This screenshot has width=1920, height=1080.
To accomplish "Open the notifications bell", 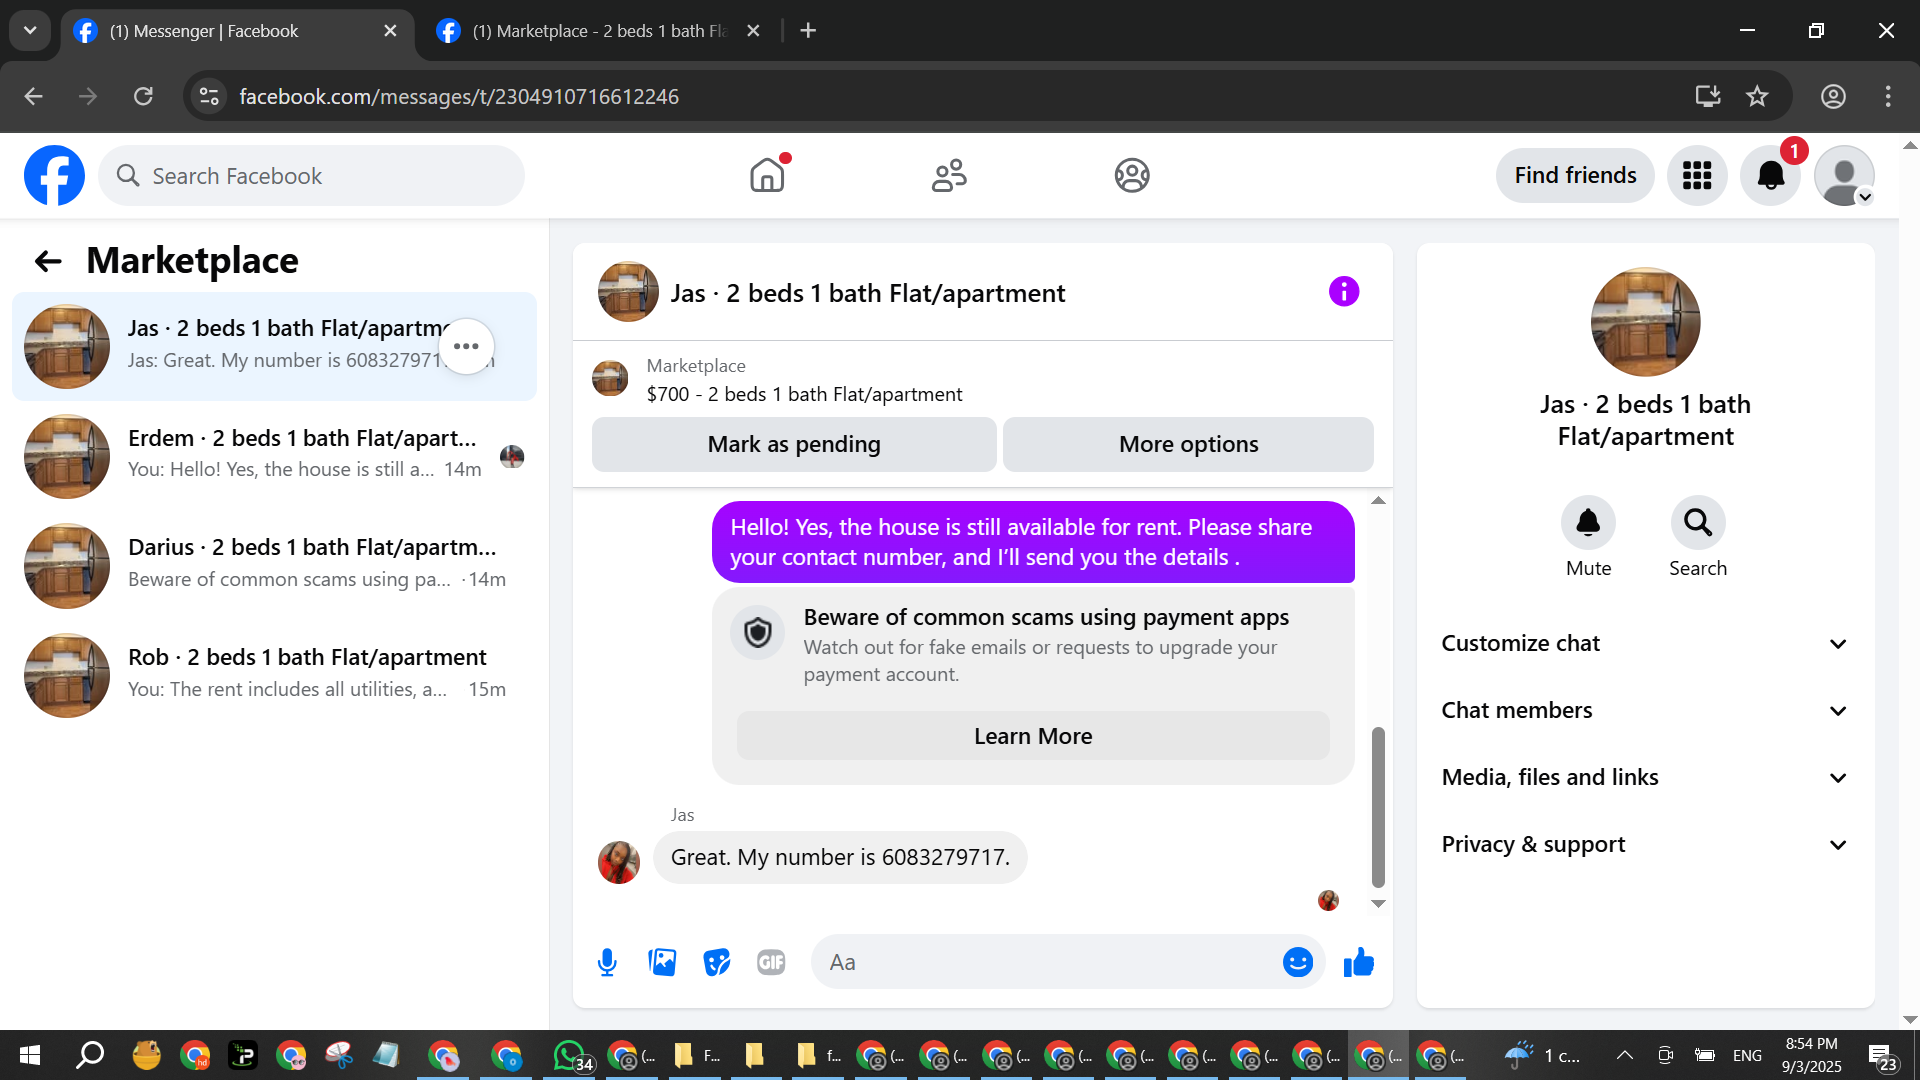I will tap(1771, 176).
